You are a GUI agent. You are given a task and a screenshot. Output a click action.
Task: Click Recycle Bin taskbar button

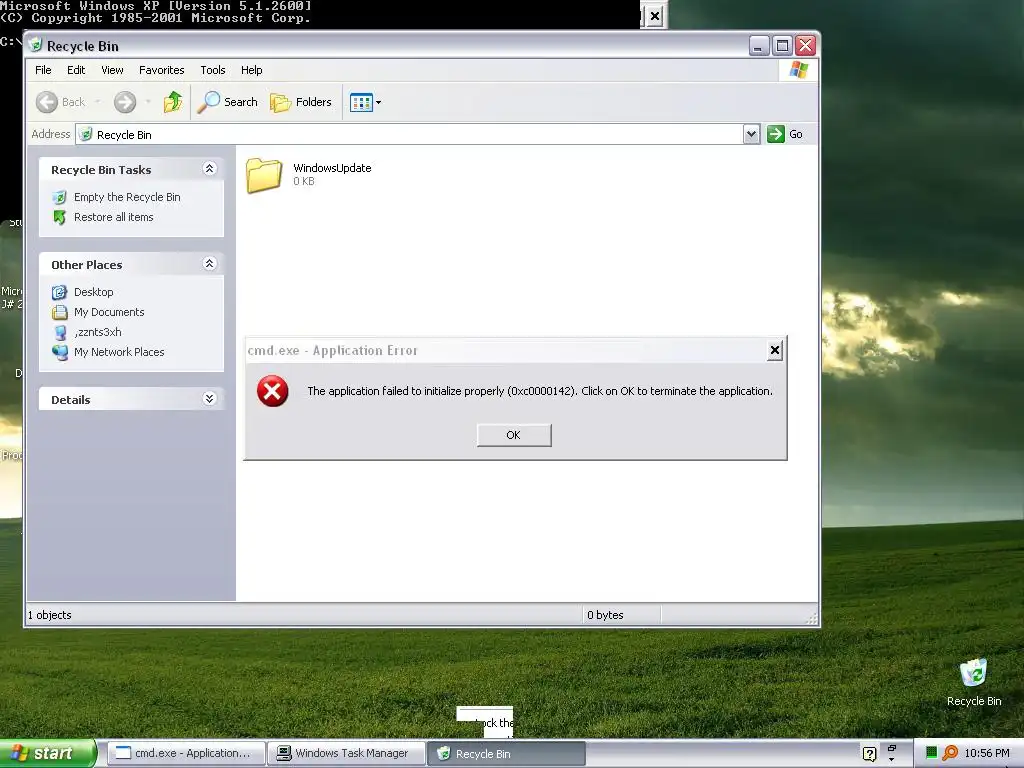click(506, 754)
